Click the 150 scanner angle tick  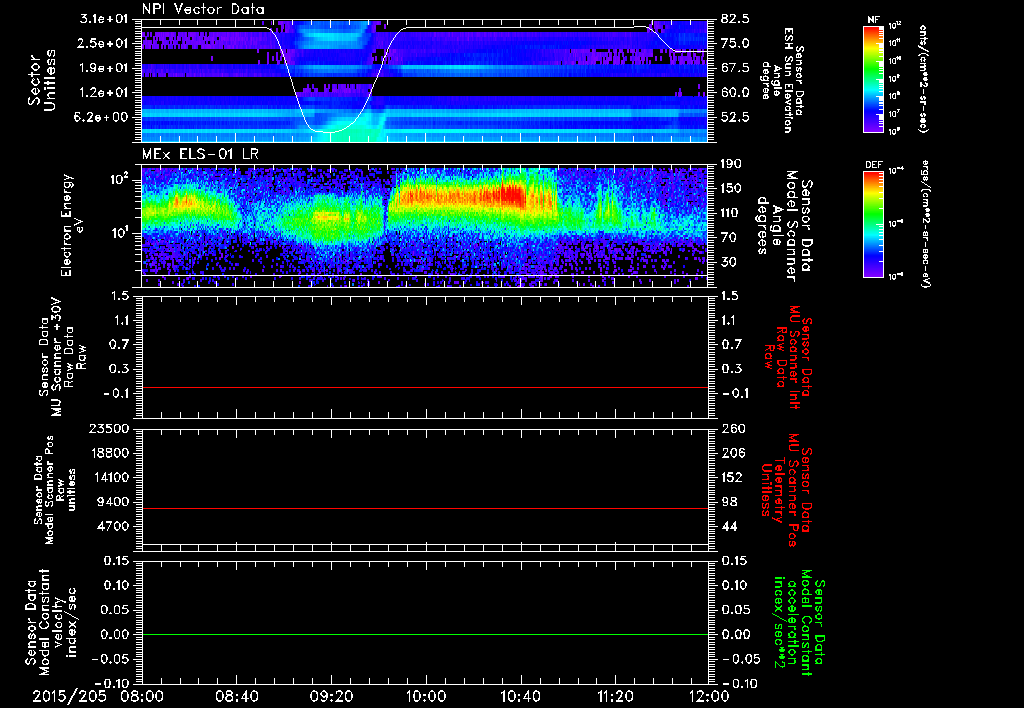pos(731,189)
